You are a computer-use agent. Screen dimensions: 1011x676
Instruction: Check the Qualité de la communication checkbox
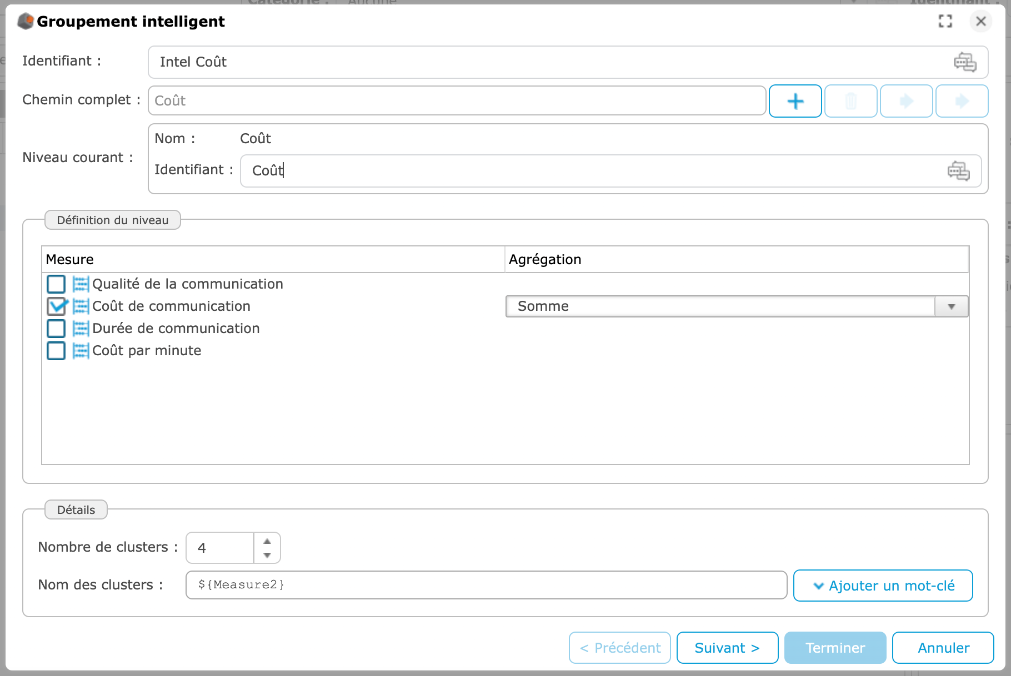click(56, 284)
